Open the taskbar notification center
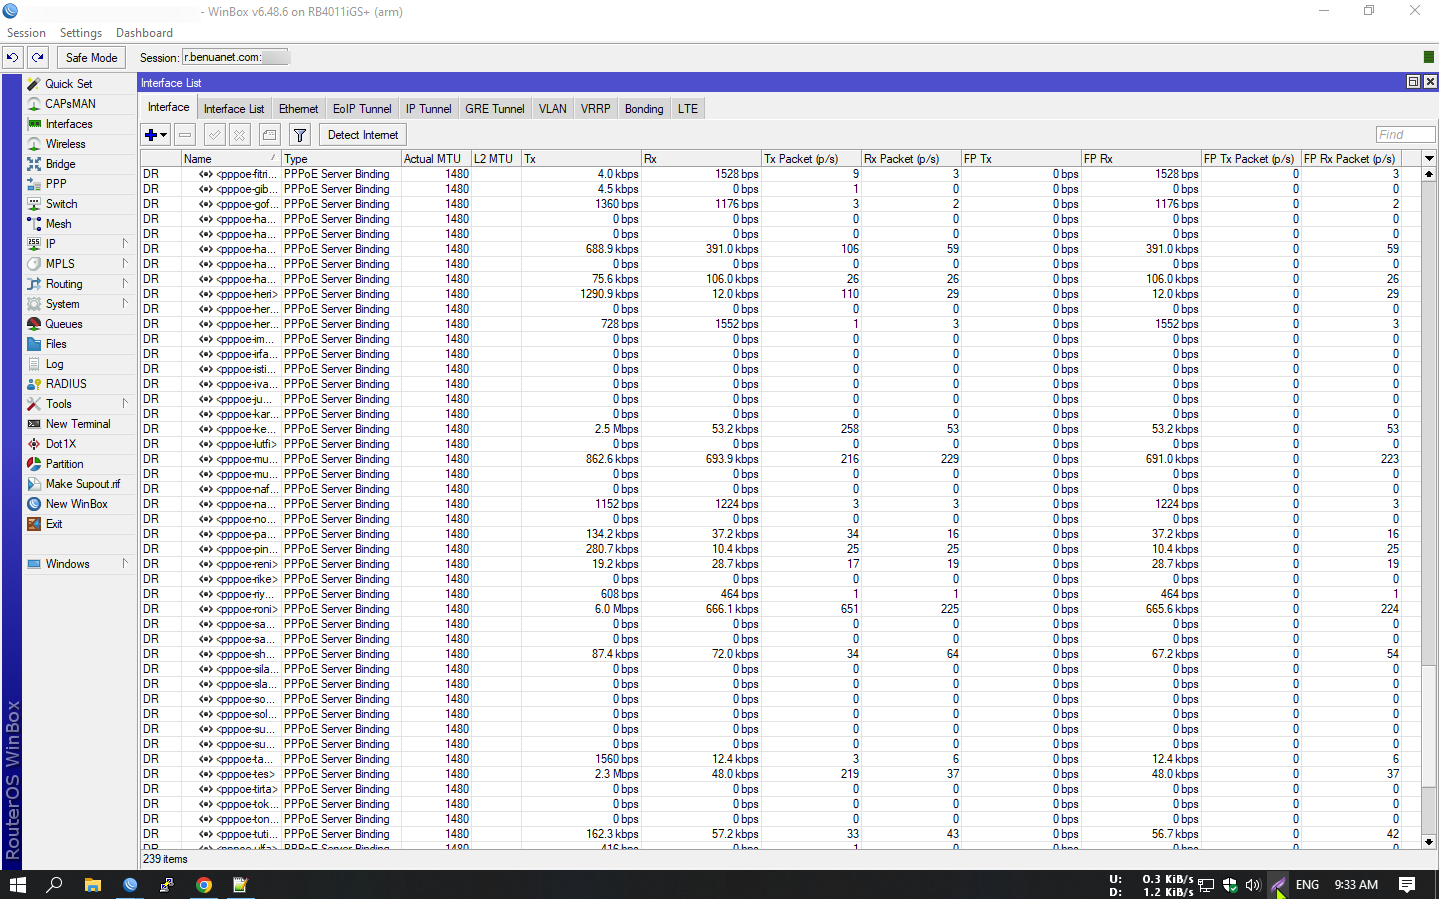The height and width of the screenshot is (899, 1439). pos(1407,885)
